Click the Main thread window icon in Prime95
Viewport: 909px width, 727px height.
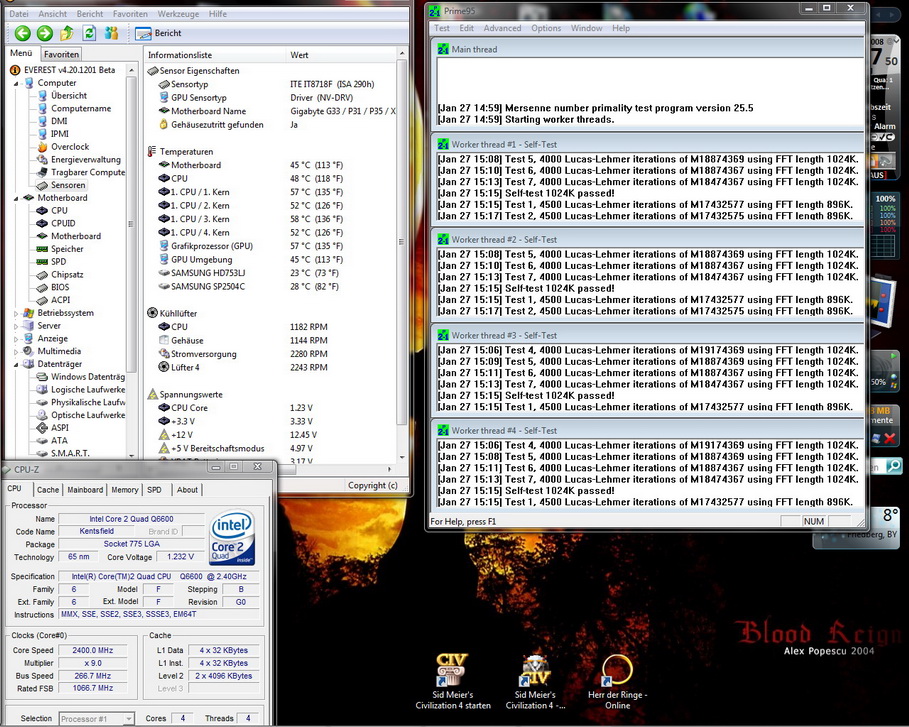443,49
